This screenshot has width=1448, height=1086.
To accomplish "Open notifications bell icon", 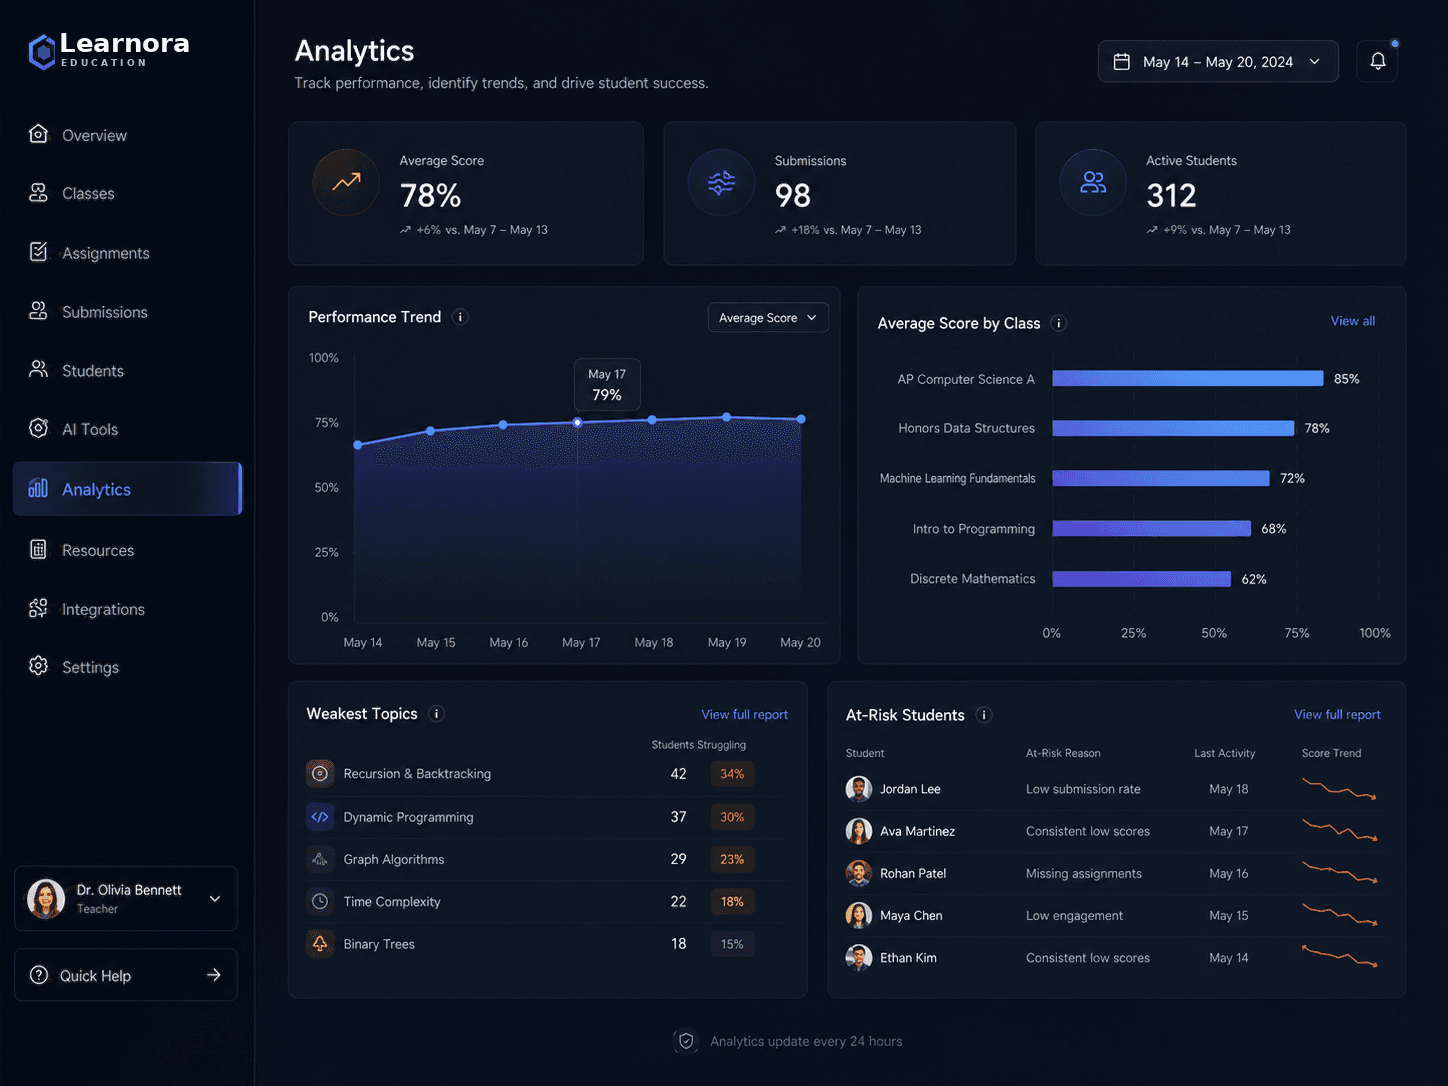I will click(x=1377, y=61).
